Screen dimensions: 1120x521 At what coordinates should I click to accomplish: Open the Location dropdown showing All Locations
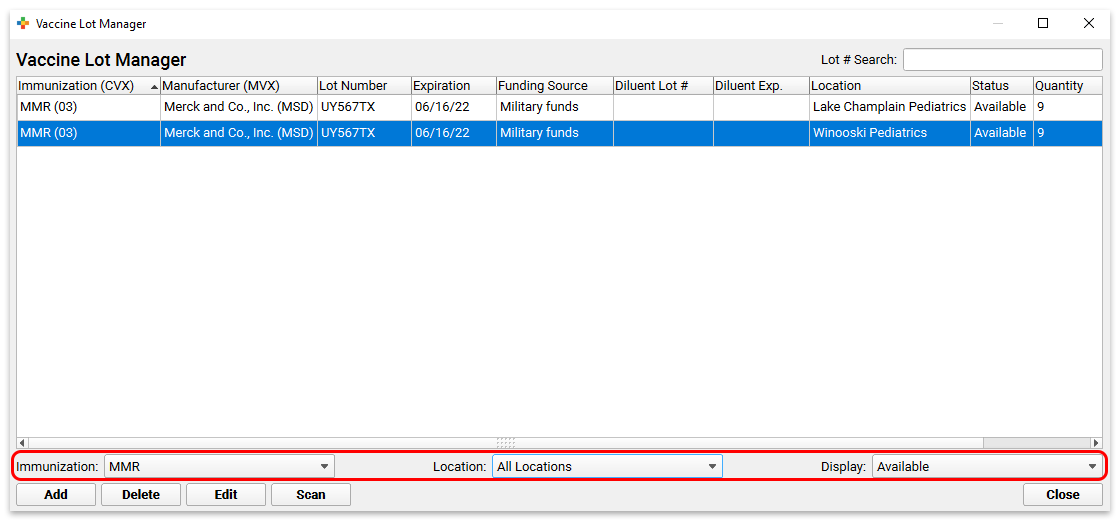click(607, 467)
